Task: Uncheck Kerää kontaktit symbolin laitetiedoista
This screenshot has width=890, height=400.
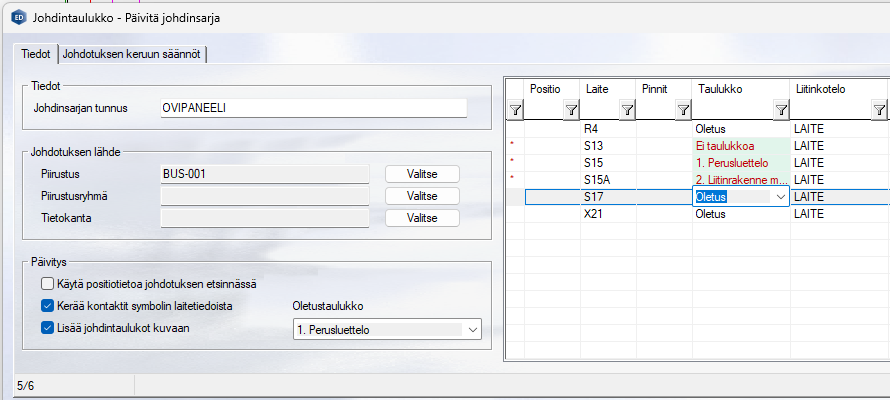Action: pyautogui.click(x=48, y=305)
